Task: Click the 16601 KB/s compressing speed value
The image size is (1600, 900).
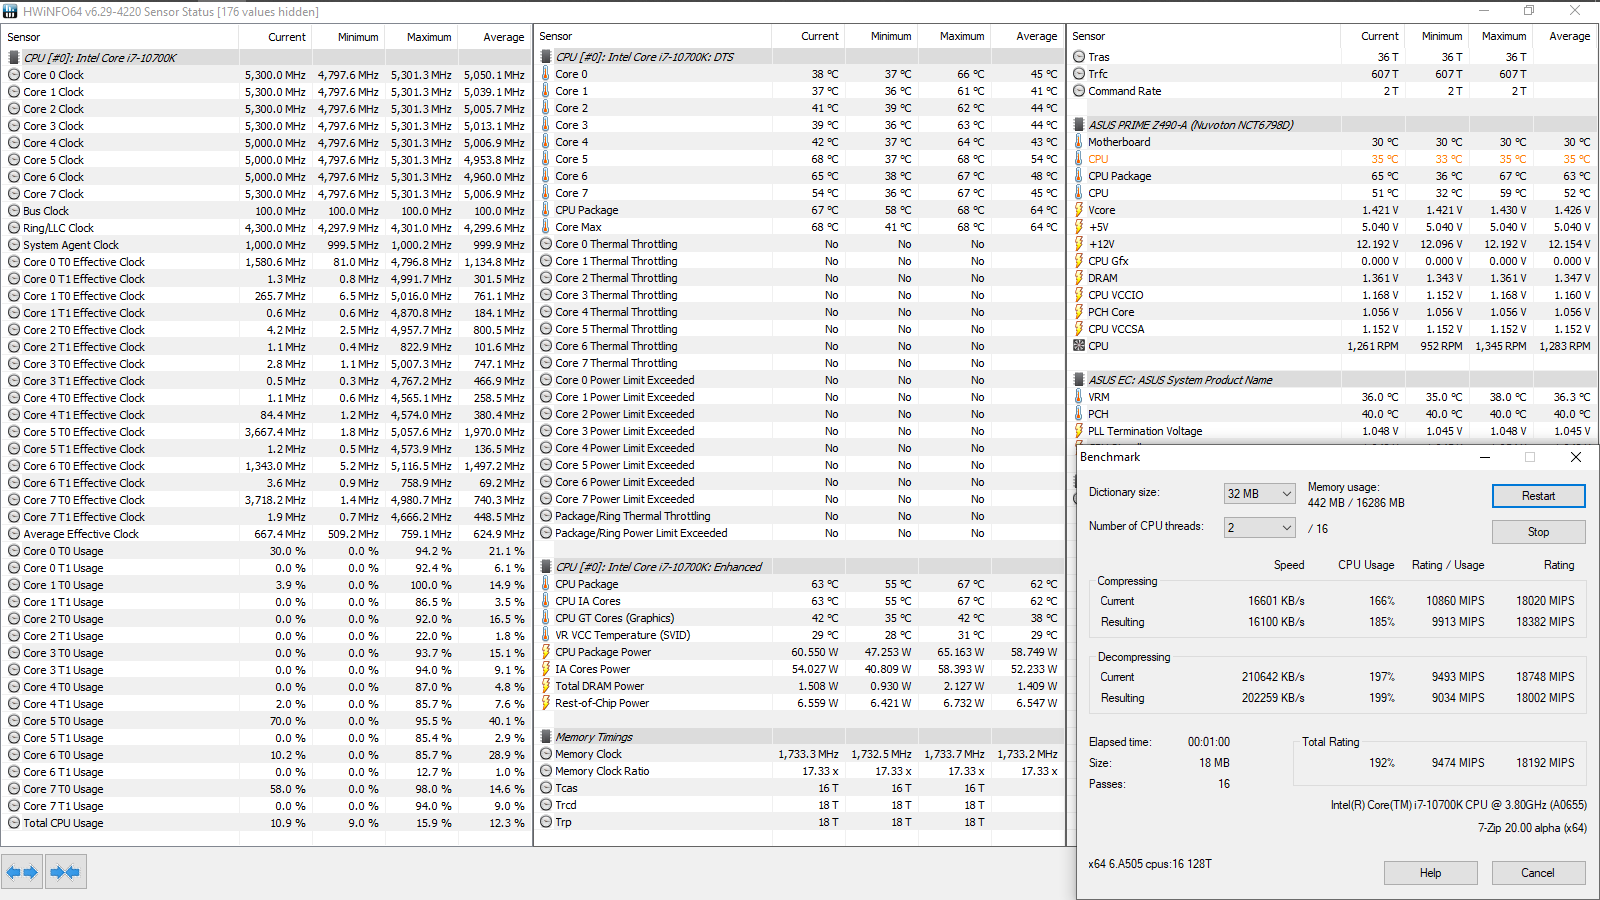Action: click(1276, 601)
